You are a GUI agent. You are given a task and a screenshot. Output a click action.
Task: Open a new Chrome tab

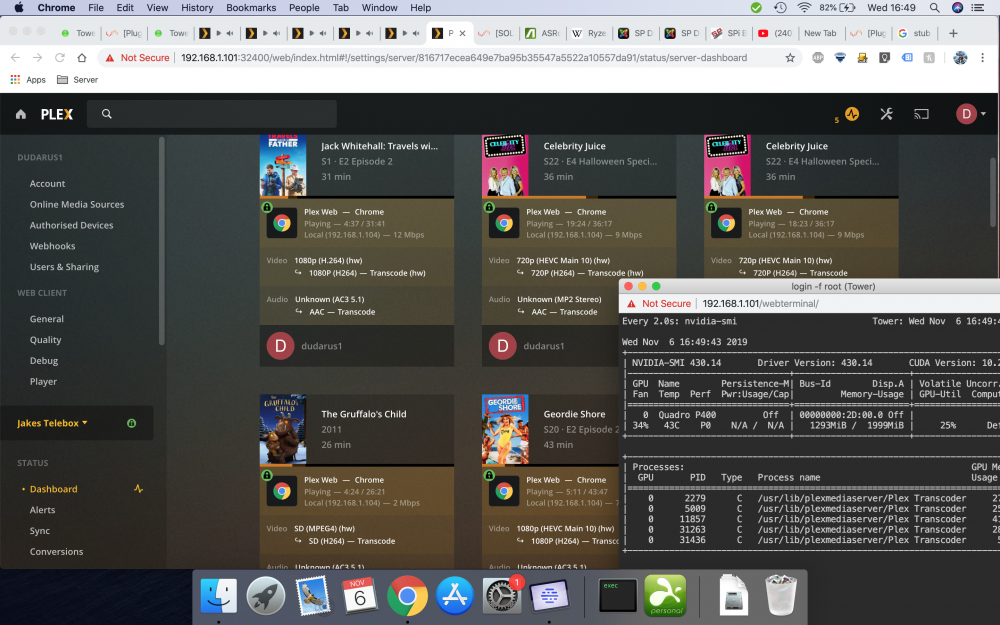pyautogui.click(x=953, y=33)
